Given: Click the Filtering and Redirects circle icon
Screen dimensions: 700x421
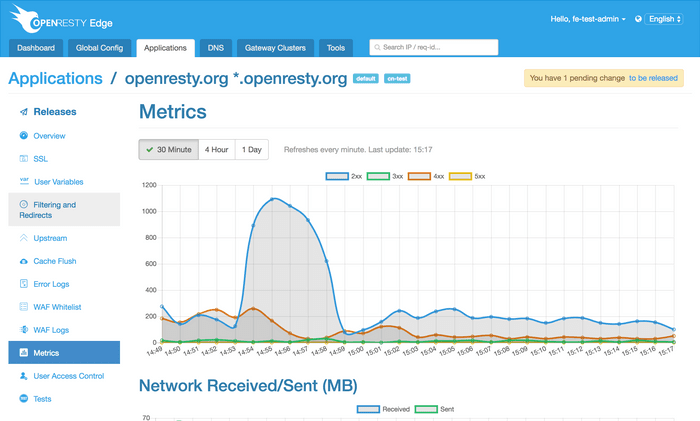Looking at the screenshot, I should pos(24,204).
